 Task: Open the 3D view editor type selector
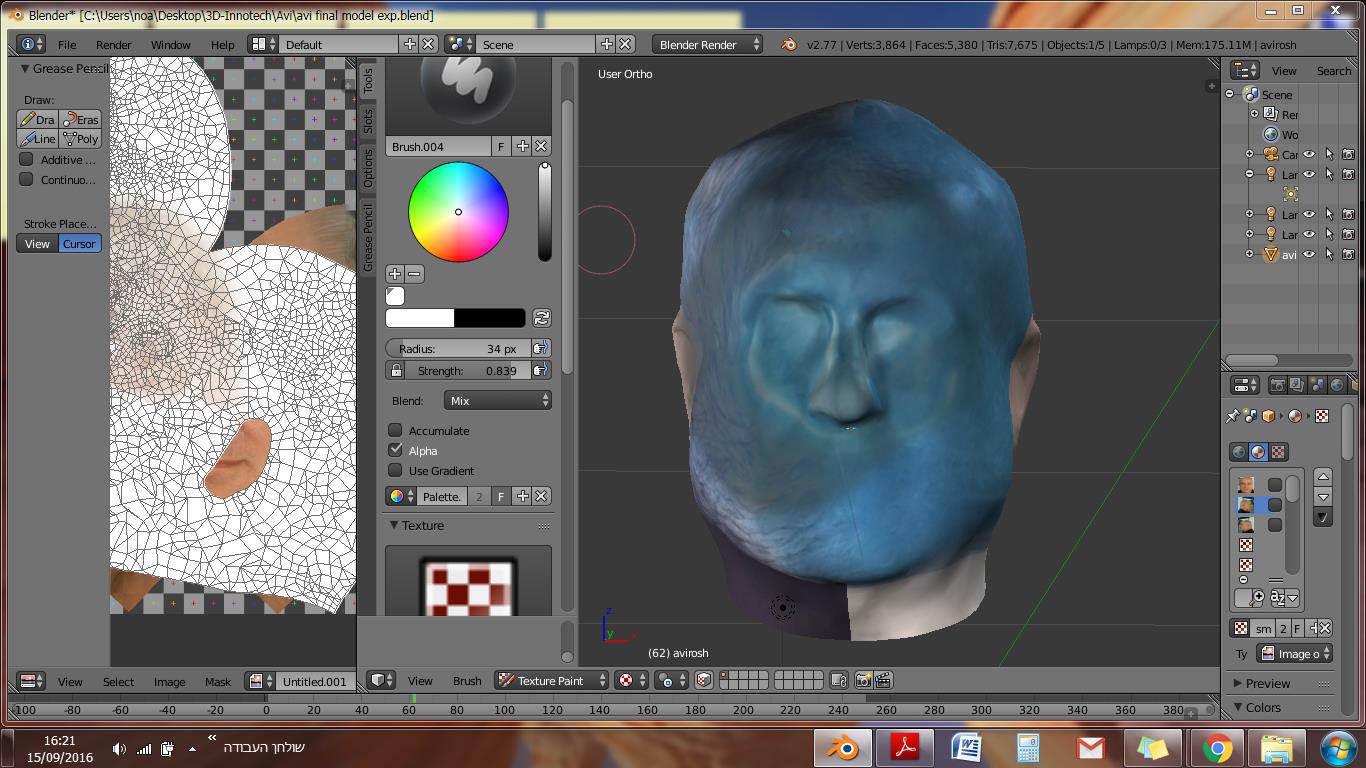click(381, 680)
